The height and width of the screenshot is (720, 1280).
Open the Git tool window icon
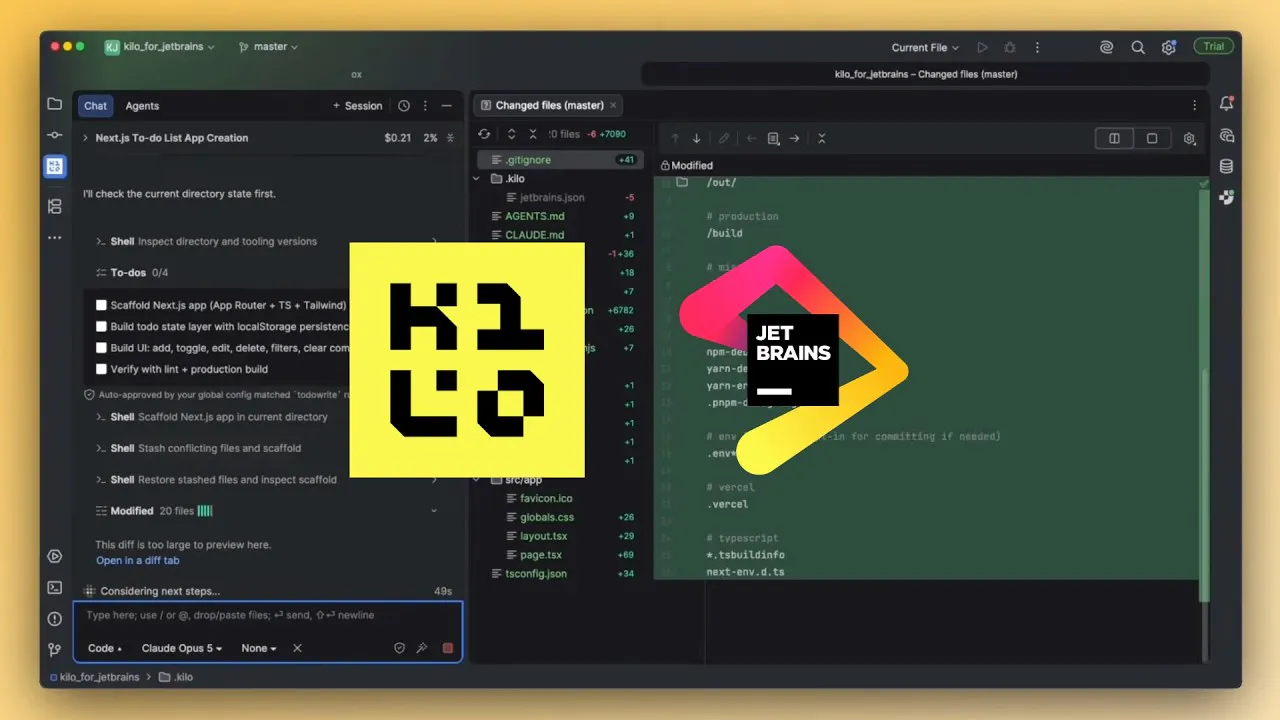(55, 650)
